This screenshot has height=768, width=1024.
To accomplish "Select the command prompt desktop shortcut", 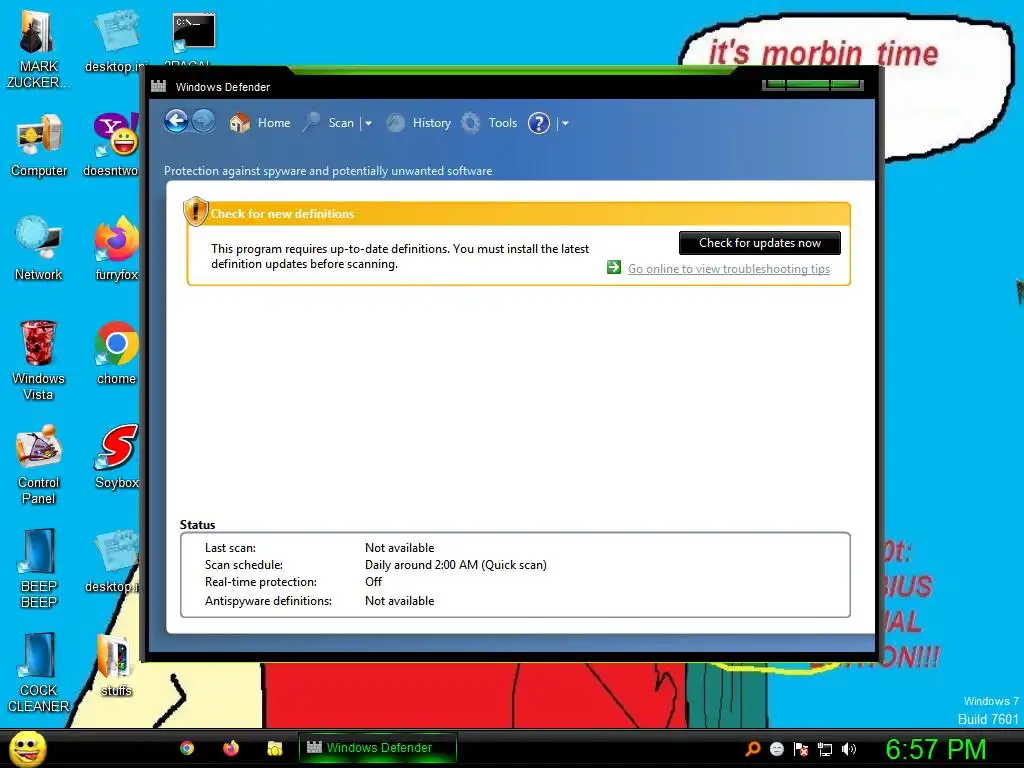I will point(193,33).
